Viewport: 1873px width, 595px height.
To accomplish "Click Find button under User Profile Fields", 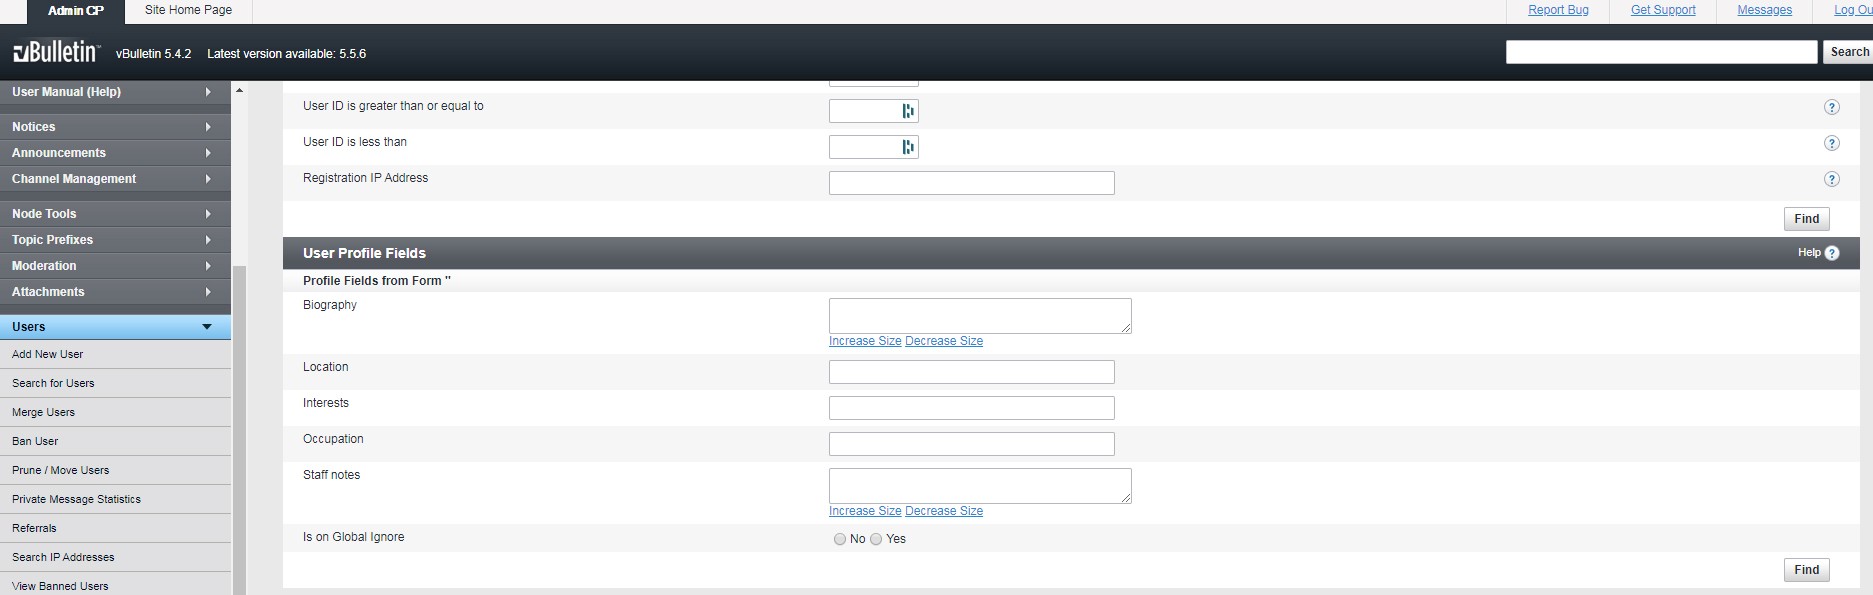I will (1806, 570).
